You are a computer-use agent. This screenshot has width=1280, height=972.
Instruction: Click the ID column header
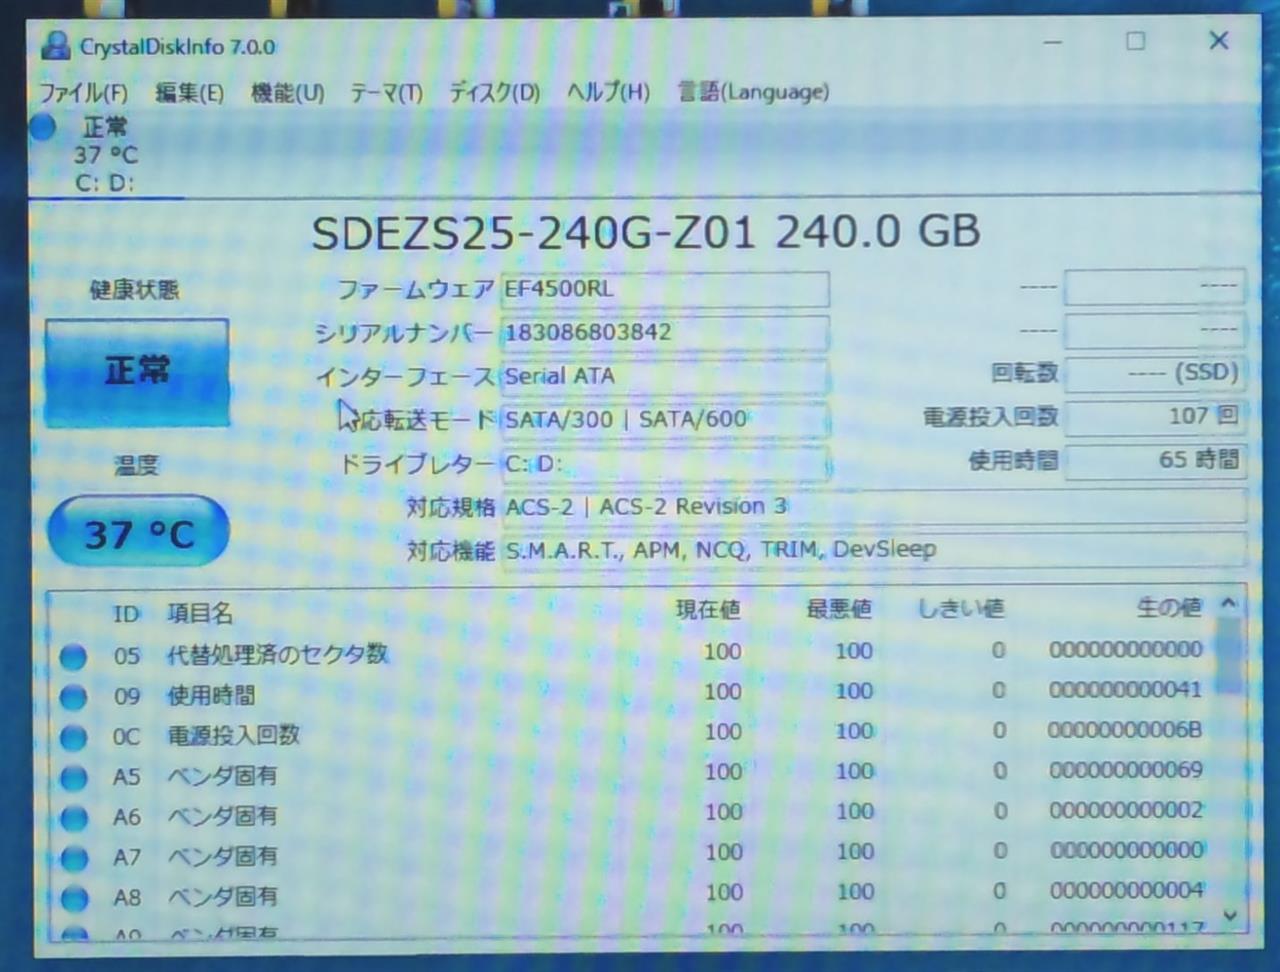click(x=126, y=614)
